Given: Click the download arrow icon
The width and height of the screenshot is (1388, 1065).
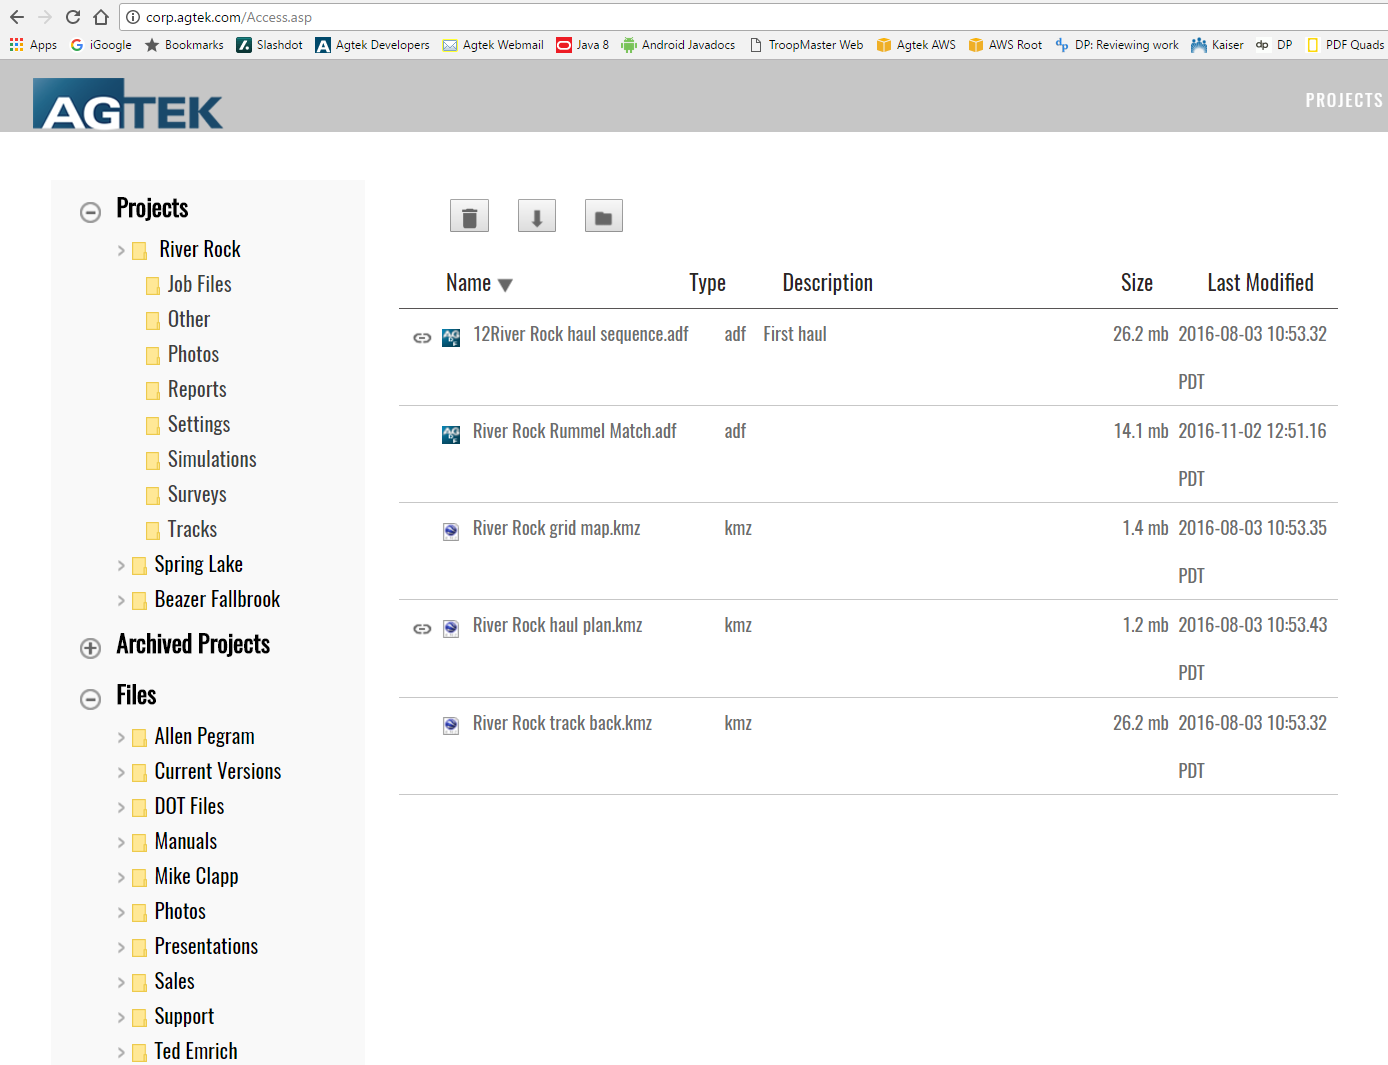Looking at the screenshot, I should (536, 216).
